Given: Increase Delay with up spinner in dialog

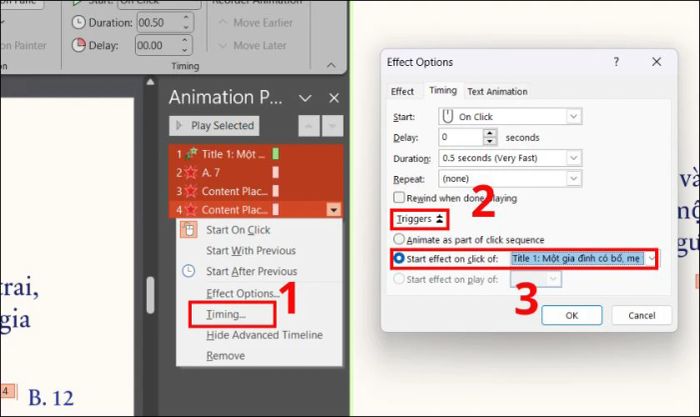Looking at the screenshot, I should pyautogui.click(x=490, y=133).
